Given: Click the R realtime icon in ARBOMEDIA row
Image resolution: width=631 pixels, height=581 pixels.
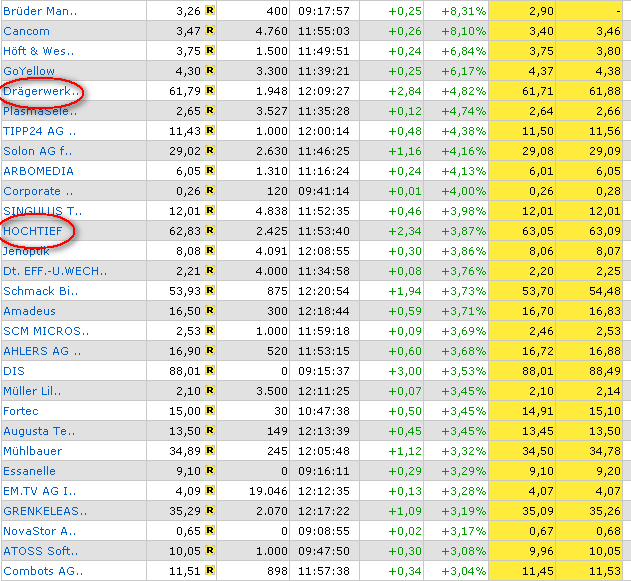Looking at the screenshot, I should (x=210, y=170).
